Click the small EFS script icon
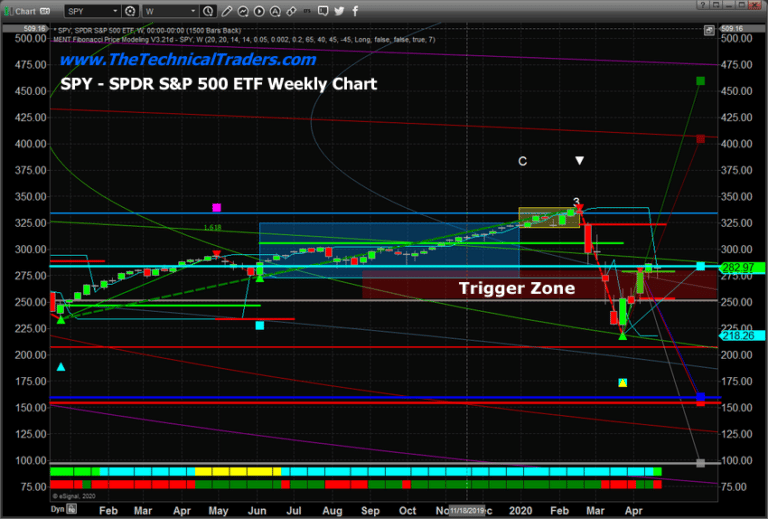 pos(307,11)
